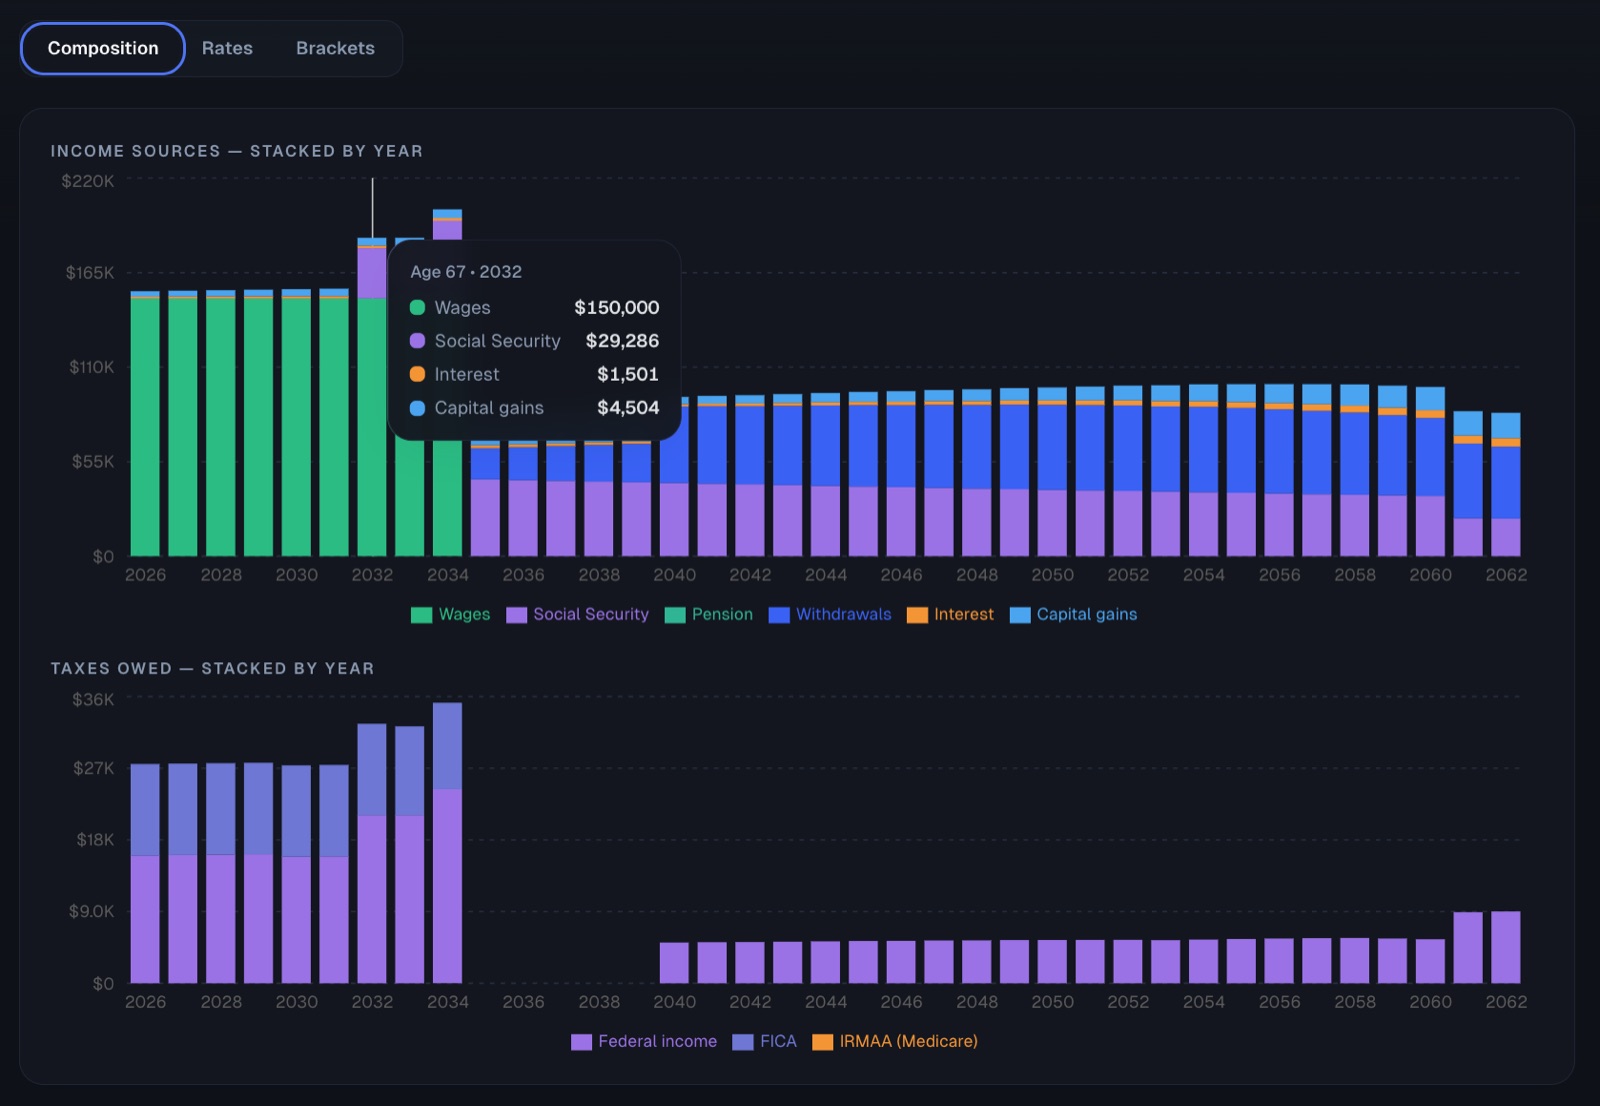The height and width of the screenshot is (1106, 1600).
Task: Click the green Wages legend swatch
Action: pyautogui.click(x=421, y=615)
